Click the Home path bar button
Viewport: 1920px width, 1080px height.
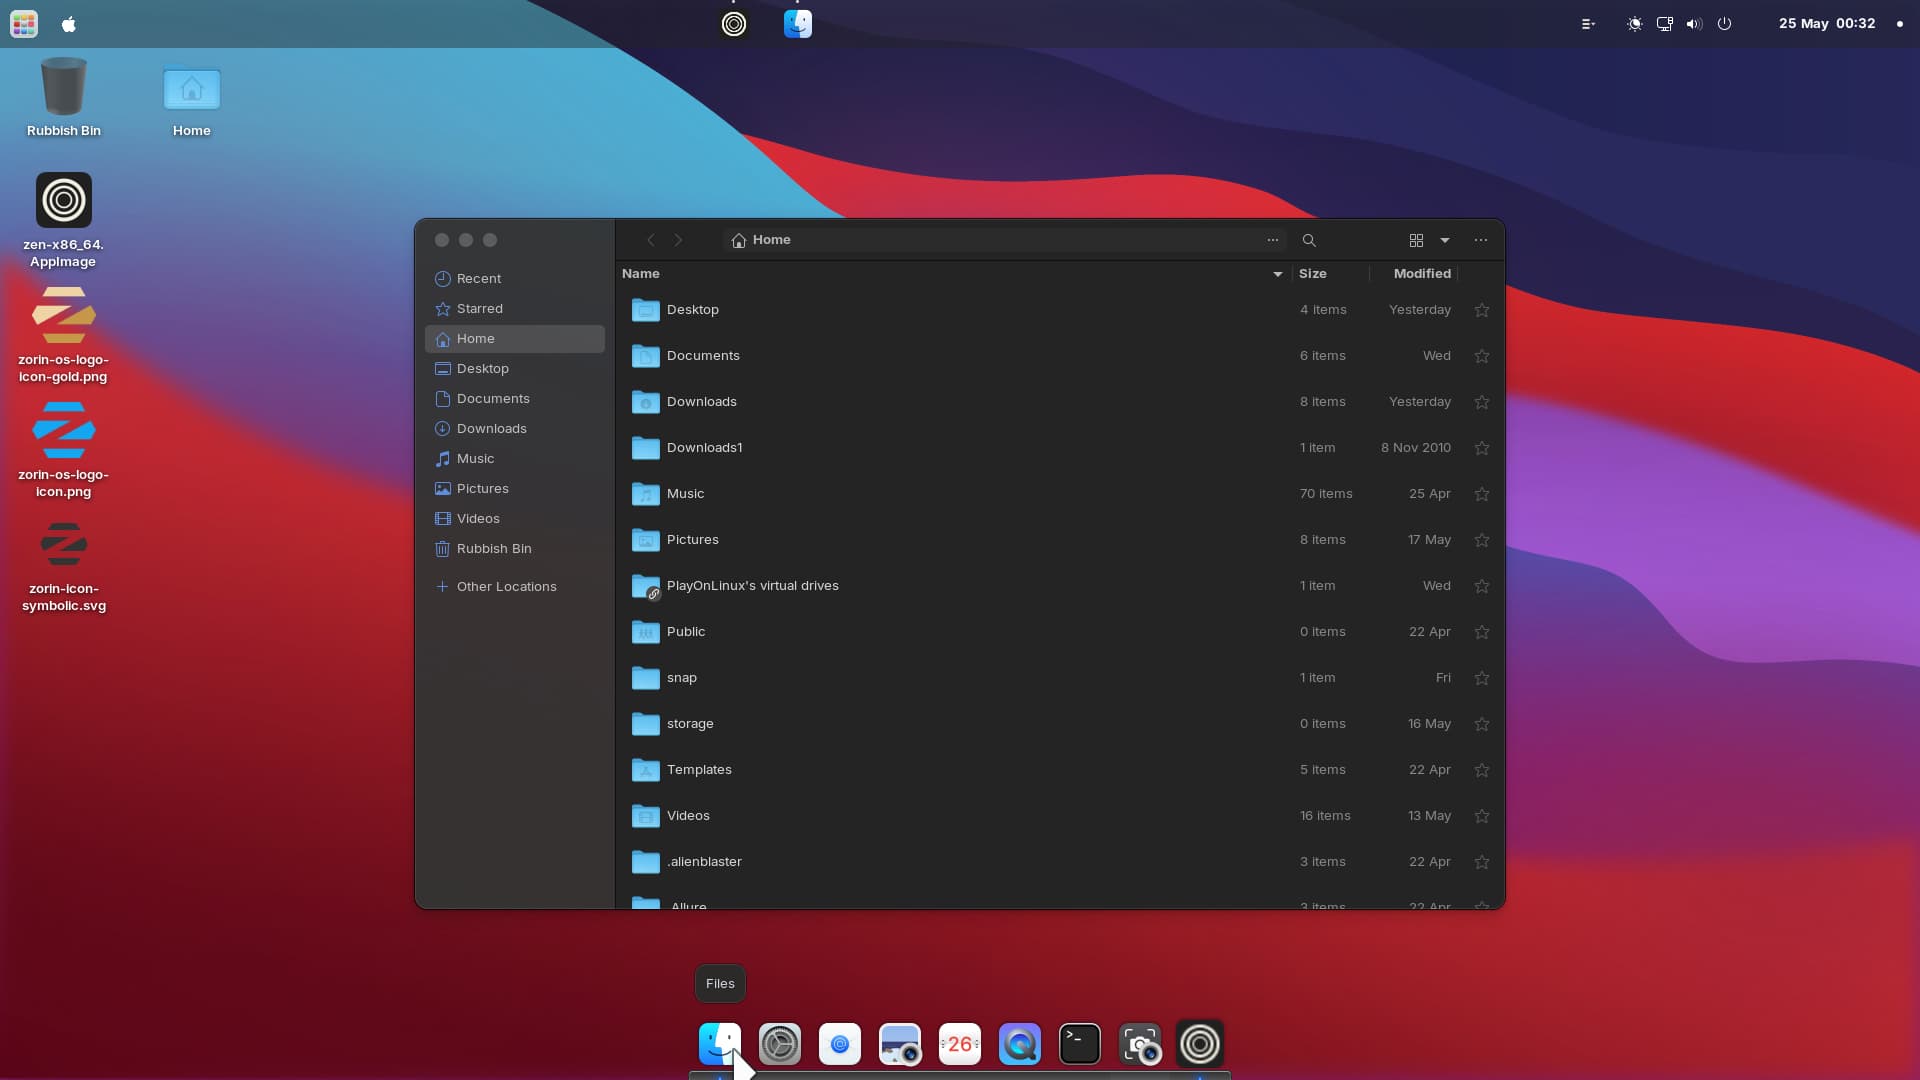(761, 240)
